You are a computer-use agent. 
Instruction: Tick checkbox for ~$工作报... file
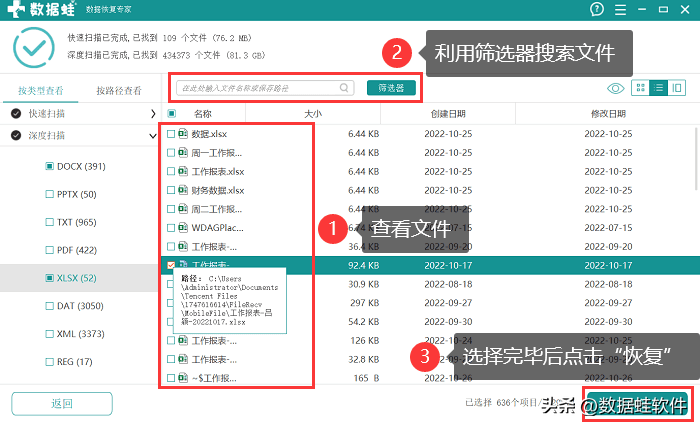coord(171,378)
